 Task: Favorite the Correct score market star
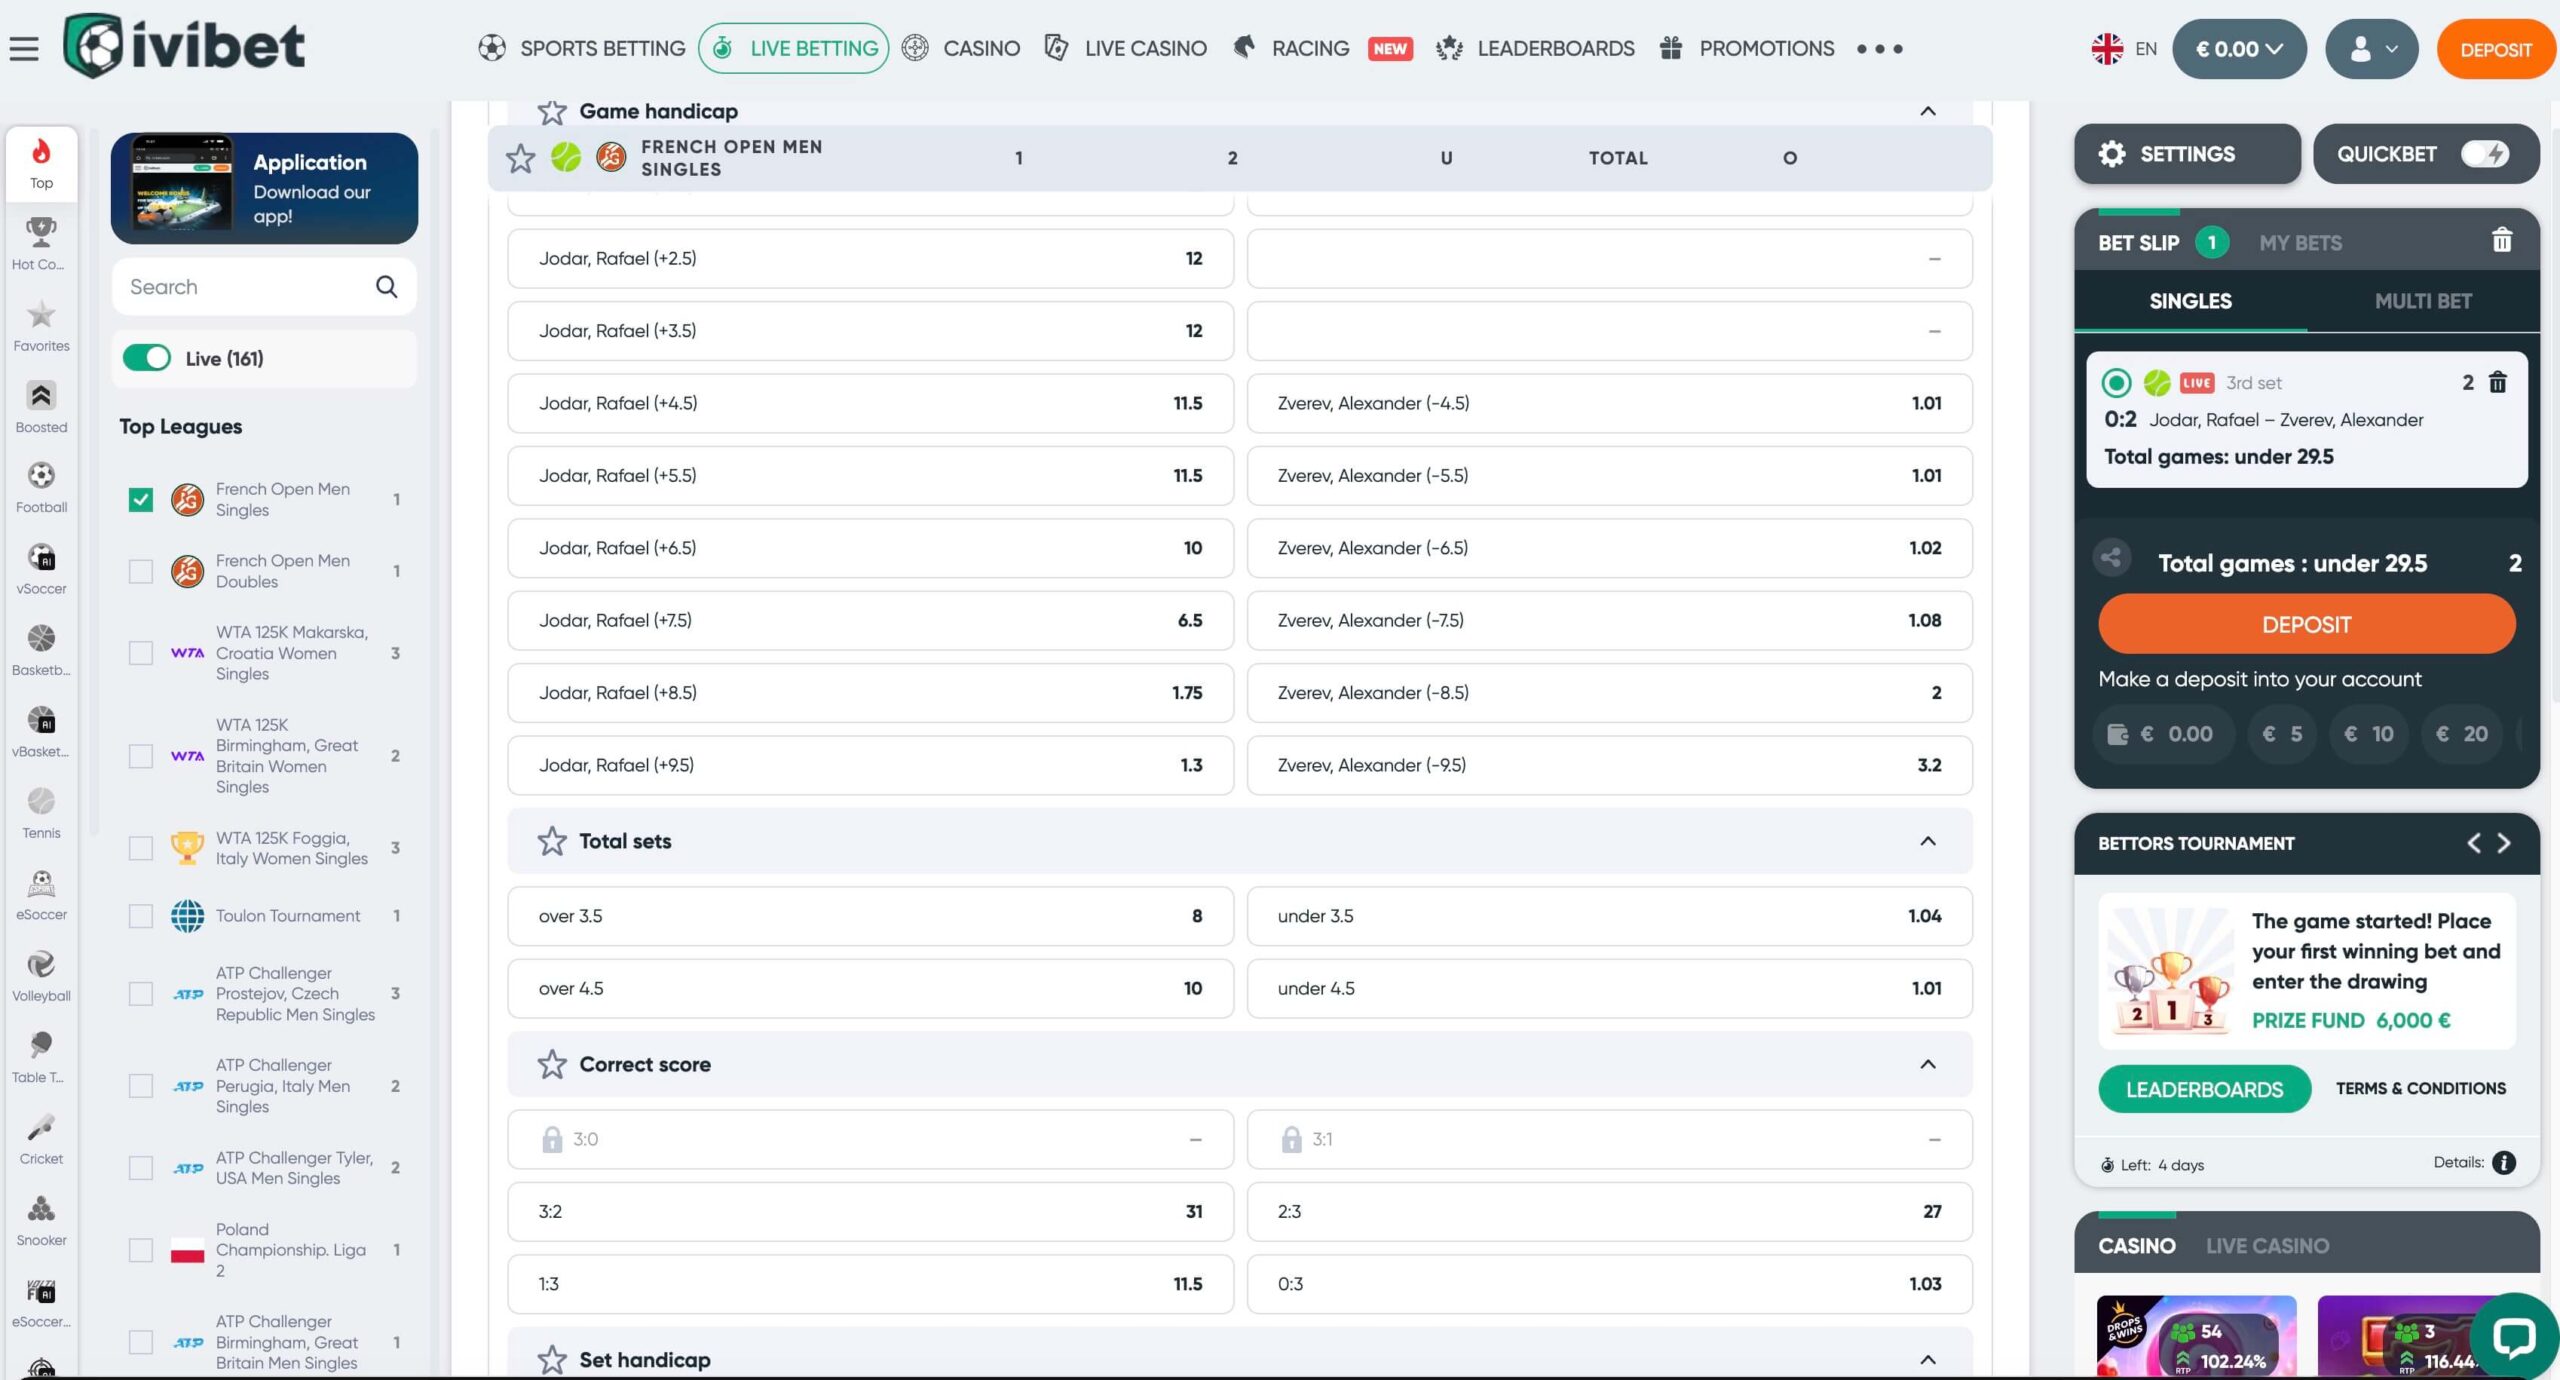point(551,1064)
